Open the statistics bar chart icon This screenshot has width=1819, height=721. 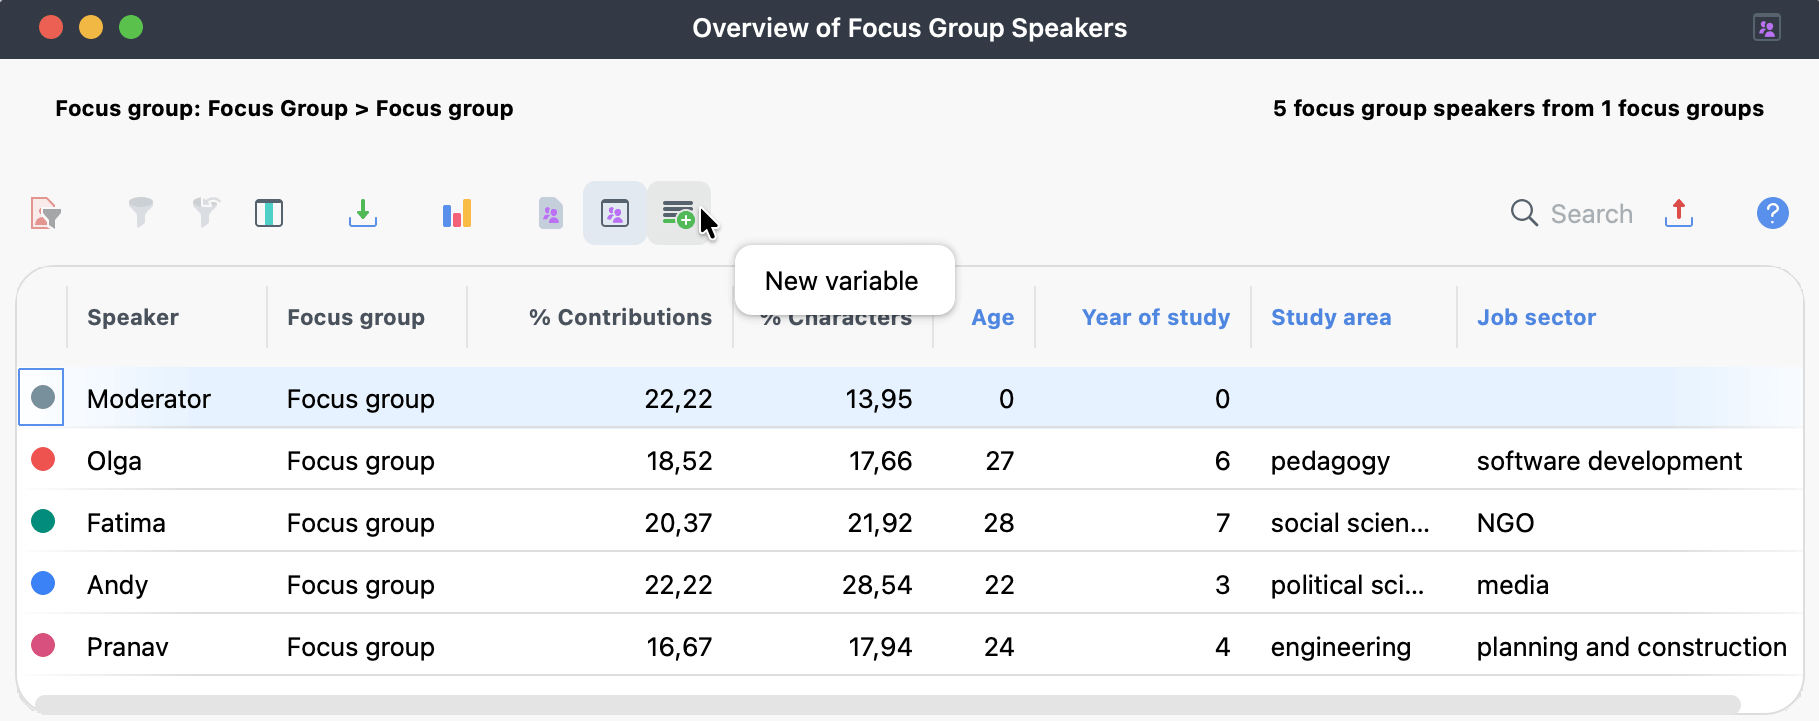tap(457, 213)
